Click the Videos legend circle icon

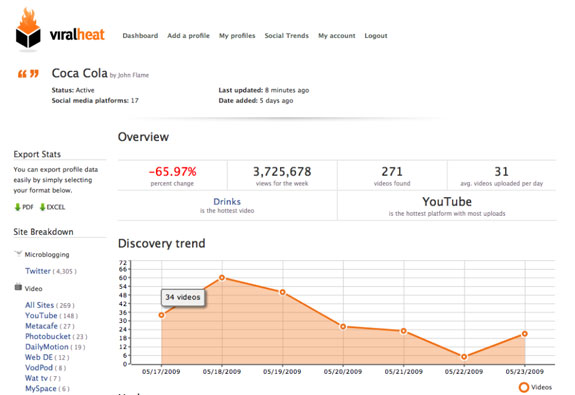pyautogui.click(x=524, y=387)
